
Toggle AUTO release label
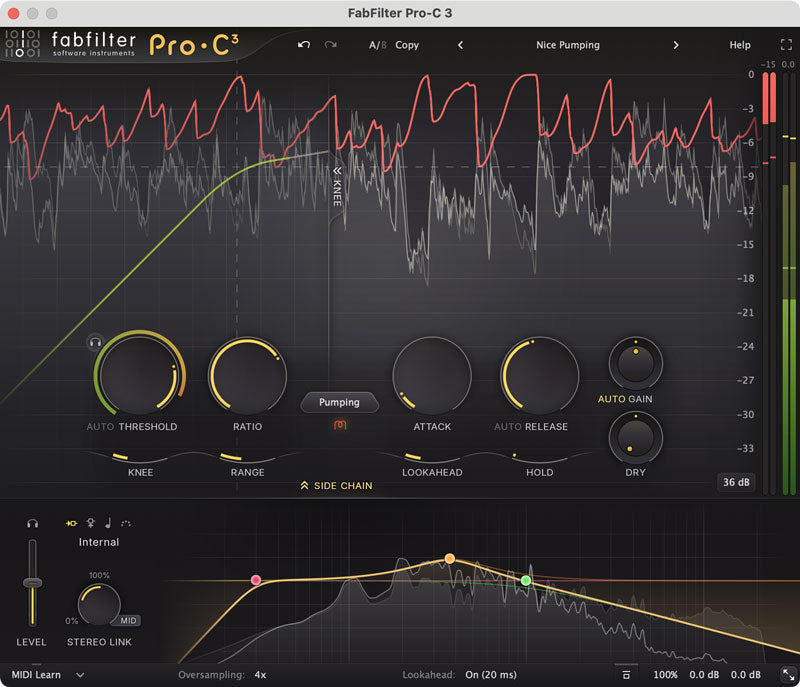[508, 426]
